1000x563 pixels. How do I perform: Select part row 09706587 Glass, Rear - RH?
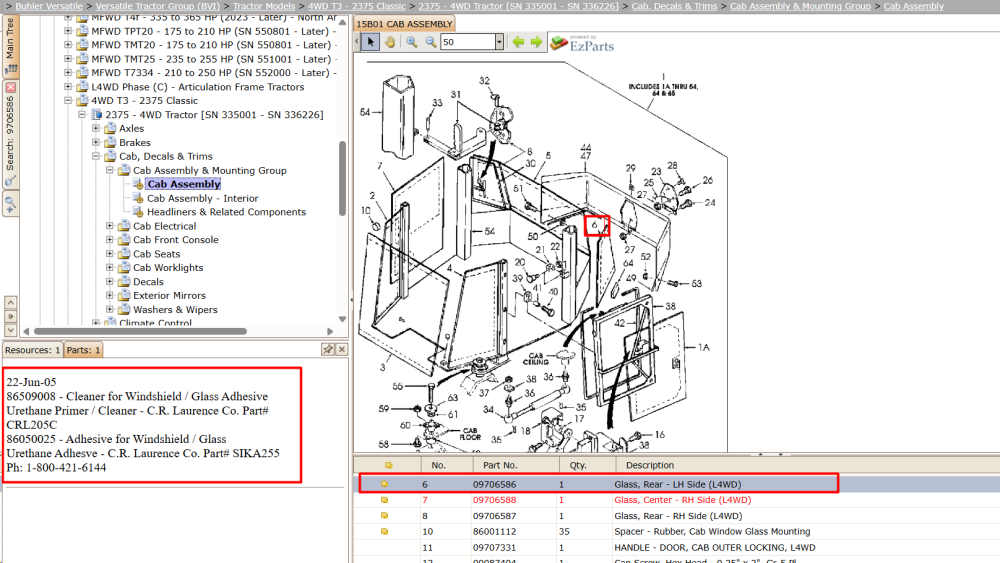point(677,516)
